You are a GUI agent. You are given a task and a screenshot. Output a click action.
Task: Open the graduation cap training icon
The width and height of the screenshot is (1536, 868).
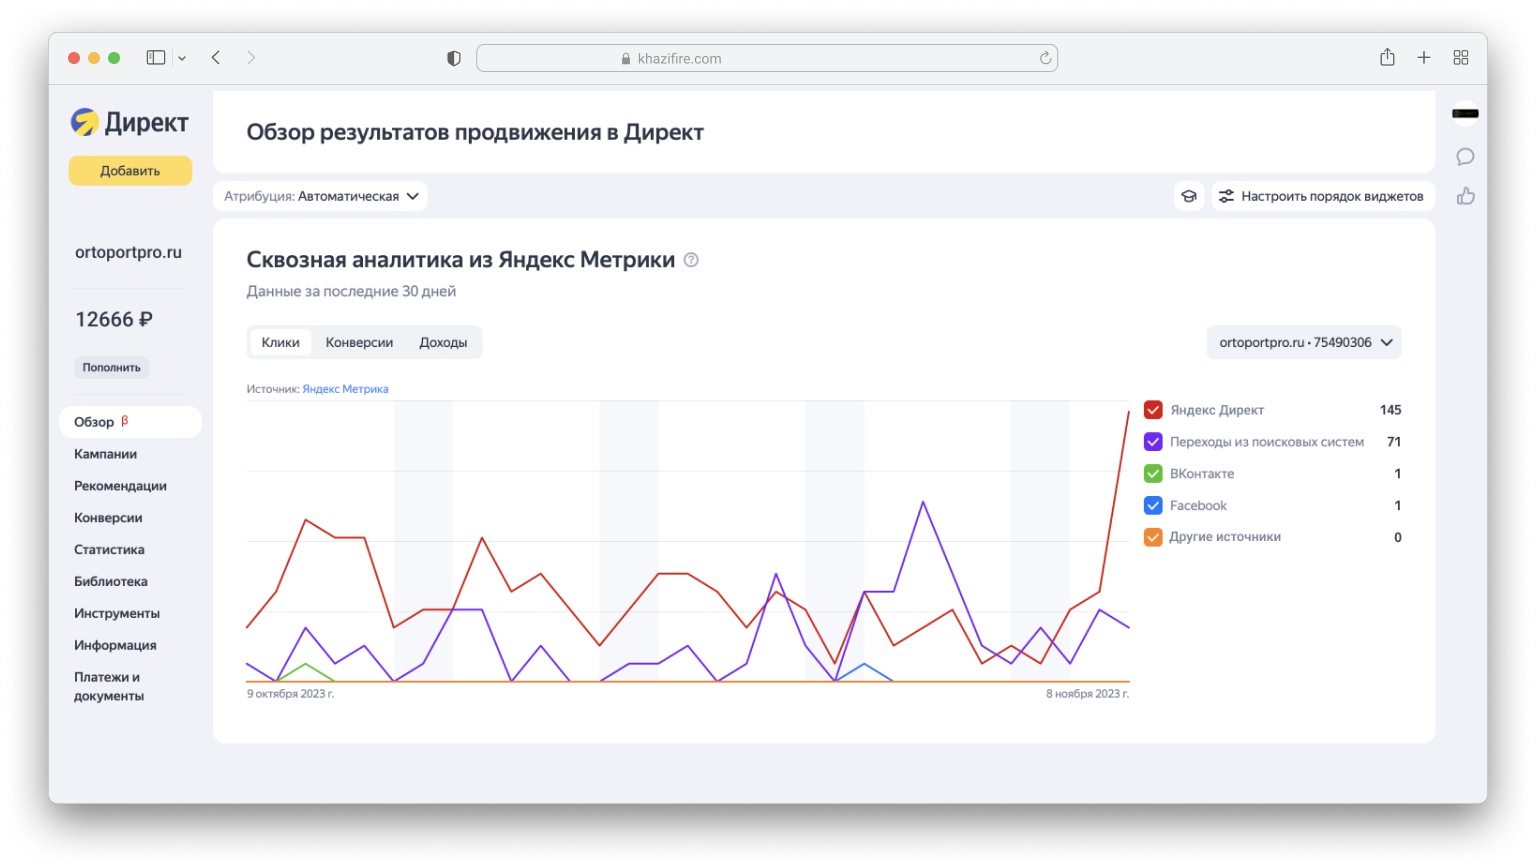coord(1189,196)
